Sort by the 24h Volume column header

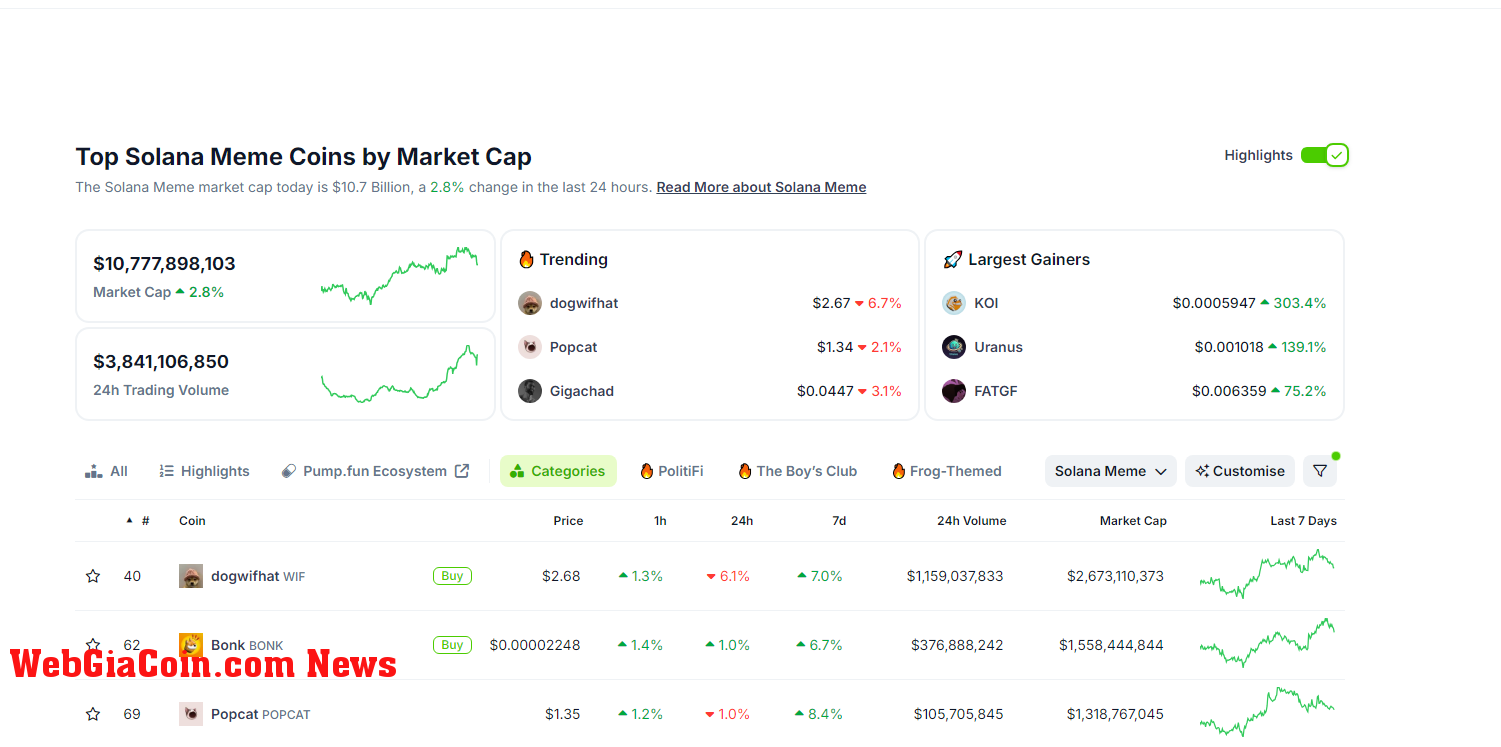[972, 521]
